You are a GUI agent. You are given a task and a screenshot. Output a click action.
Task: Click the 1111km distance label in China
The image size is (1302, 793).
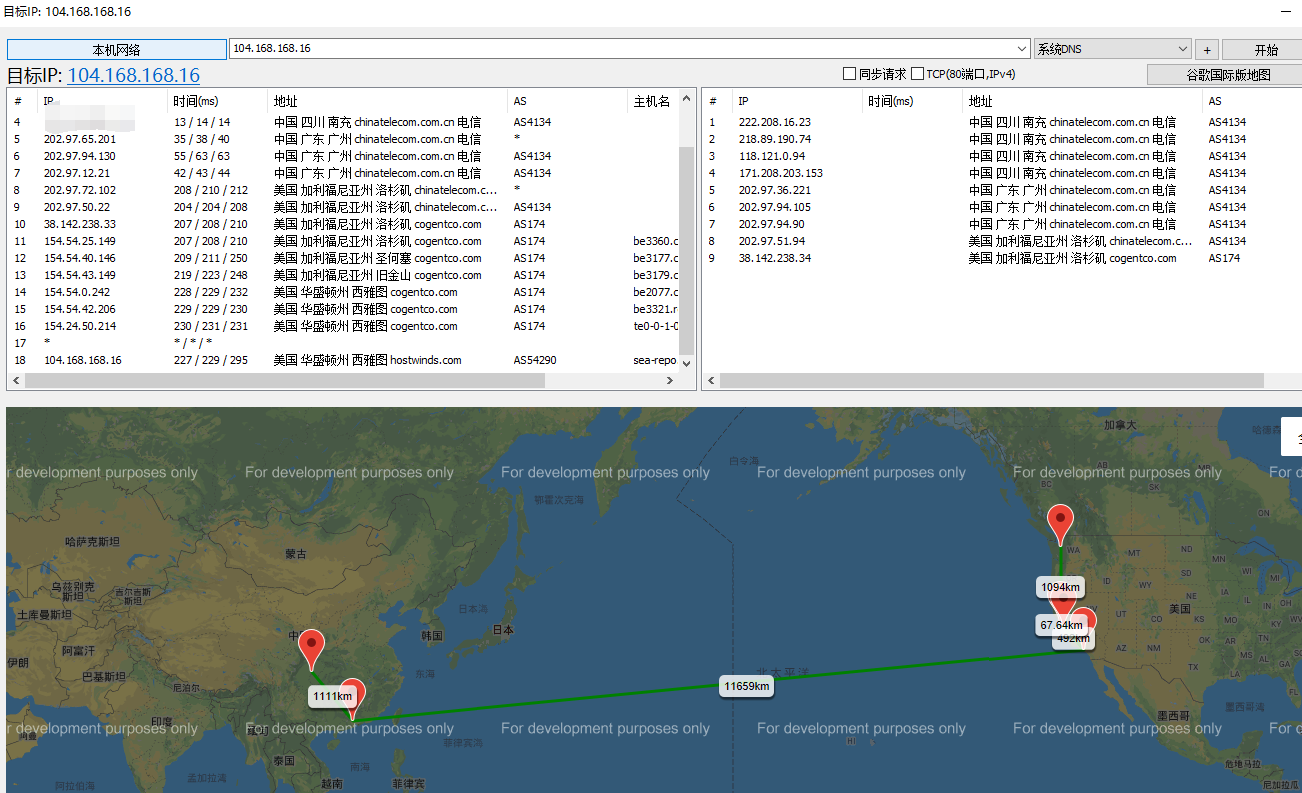coord(332,696)
